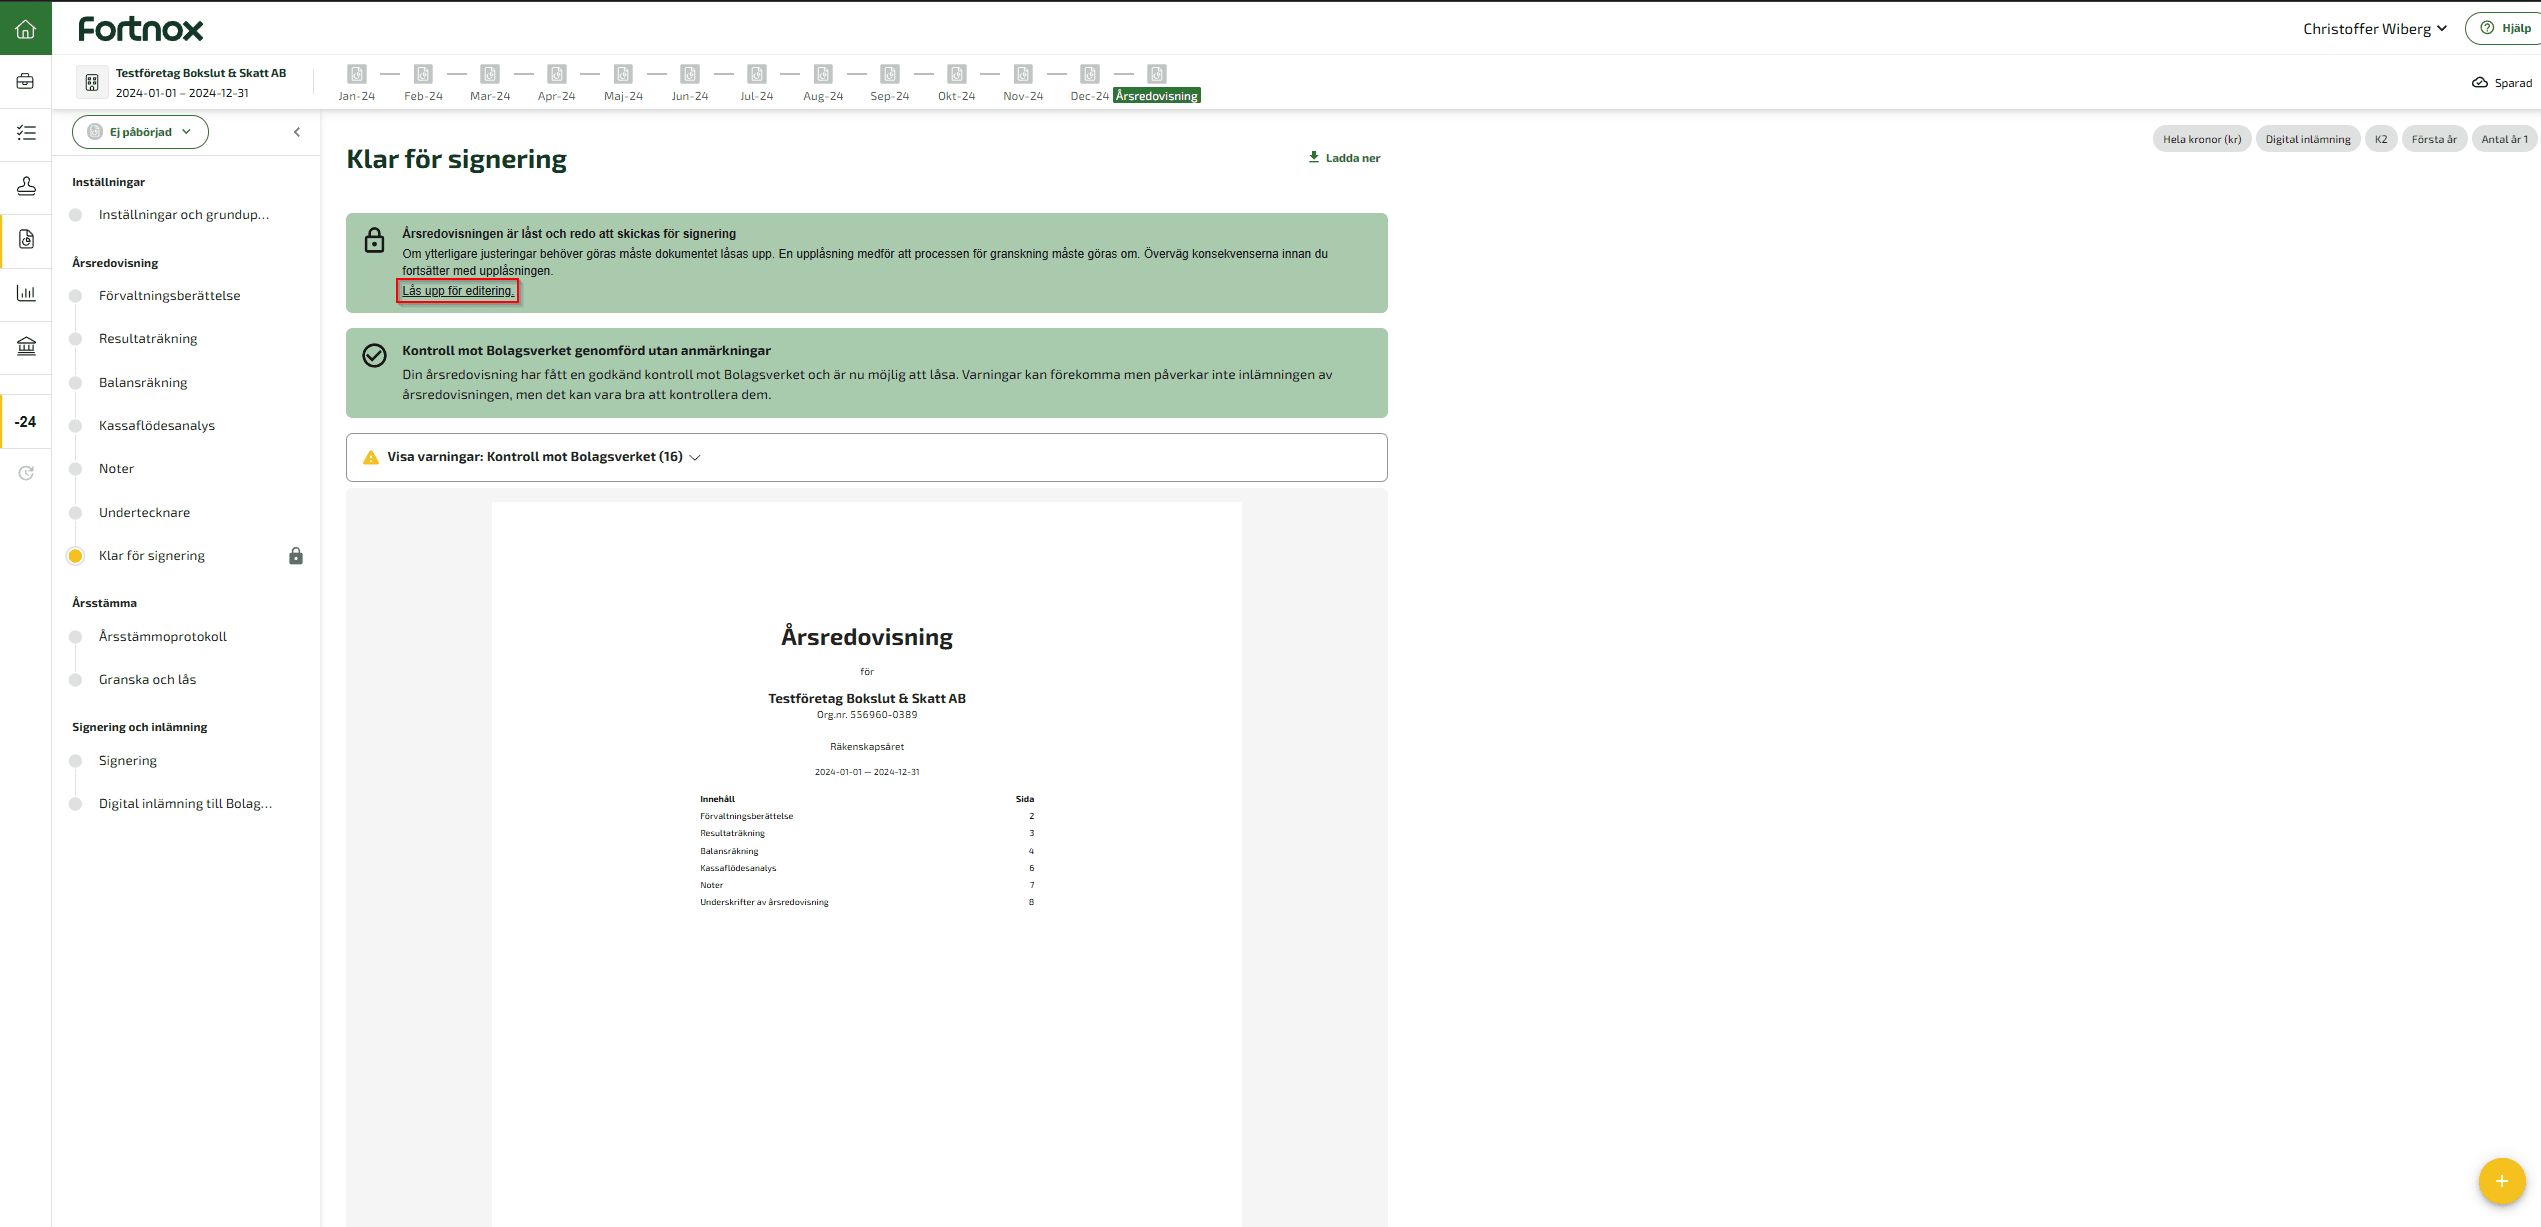The width and height of the screenshot is (2541, 1227).
Task: Click the Feb-24 period icon
Action: point(423,74)
